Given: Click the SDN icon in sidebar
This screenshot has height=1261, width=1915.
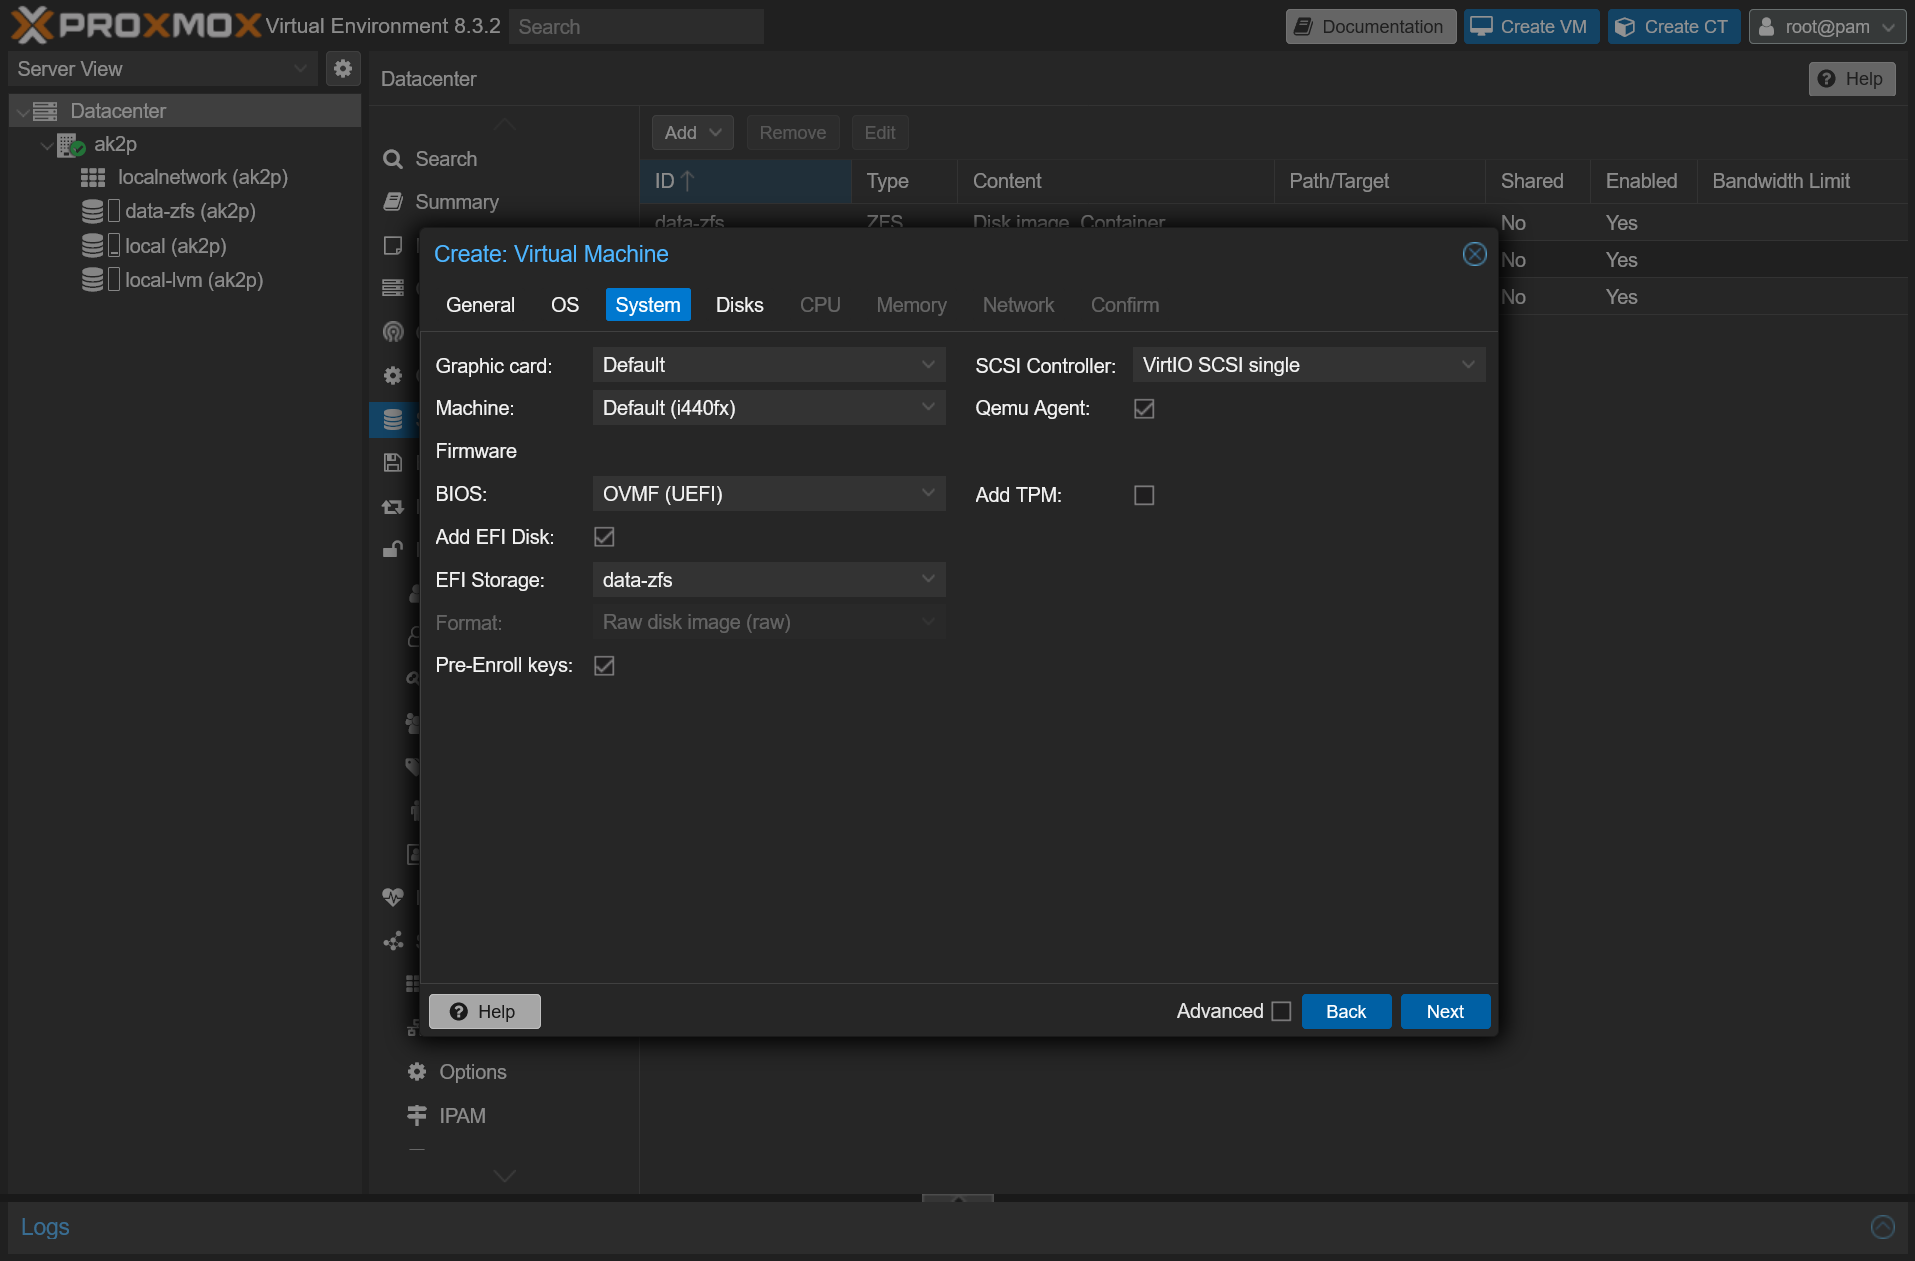Looking at the screenshot, I should click(x=393, y=942).
